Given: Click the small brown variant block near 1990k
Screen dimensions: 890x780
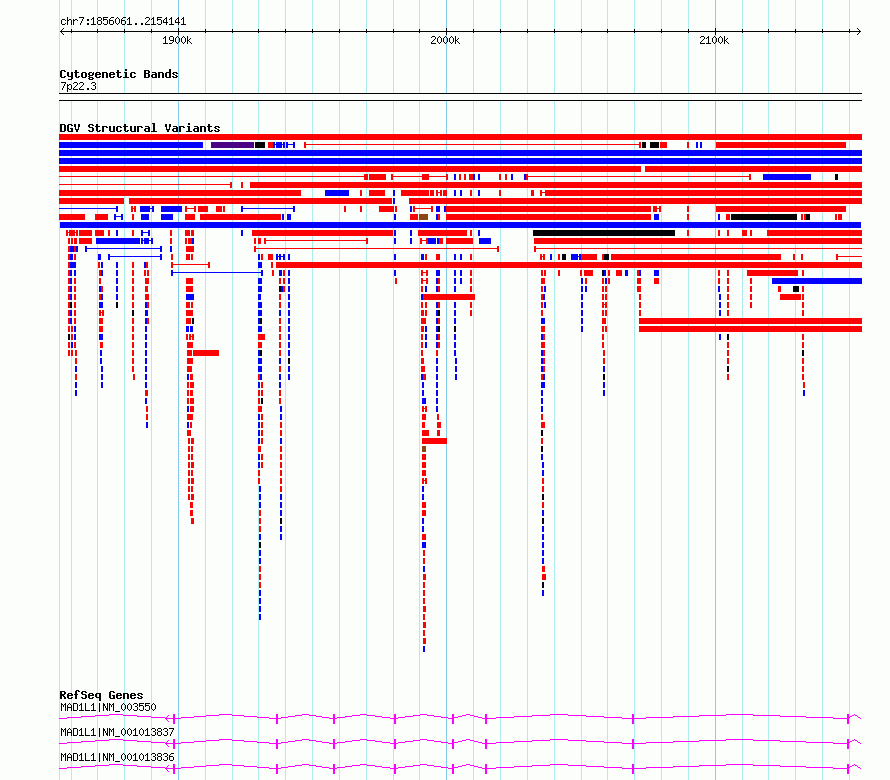Looking at the screenshot, I should click(423, 217).
